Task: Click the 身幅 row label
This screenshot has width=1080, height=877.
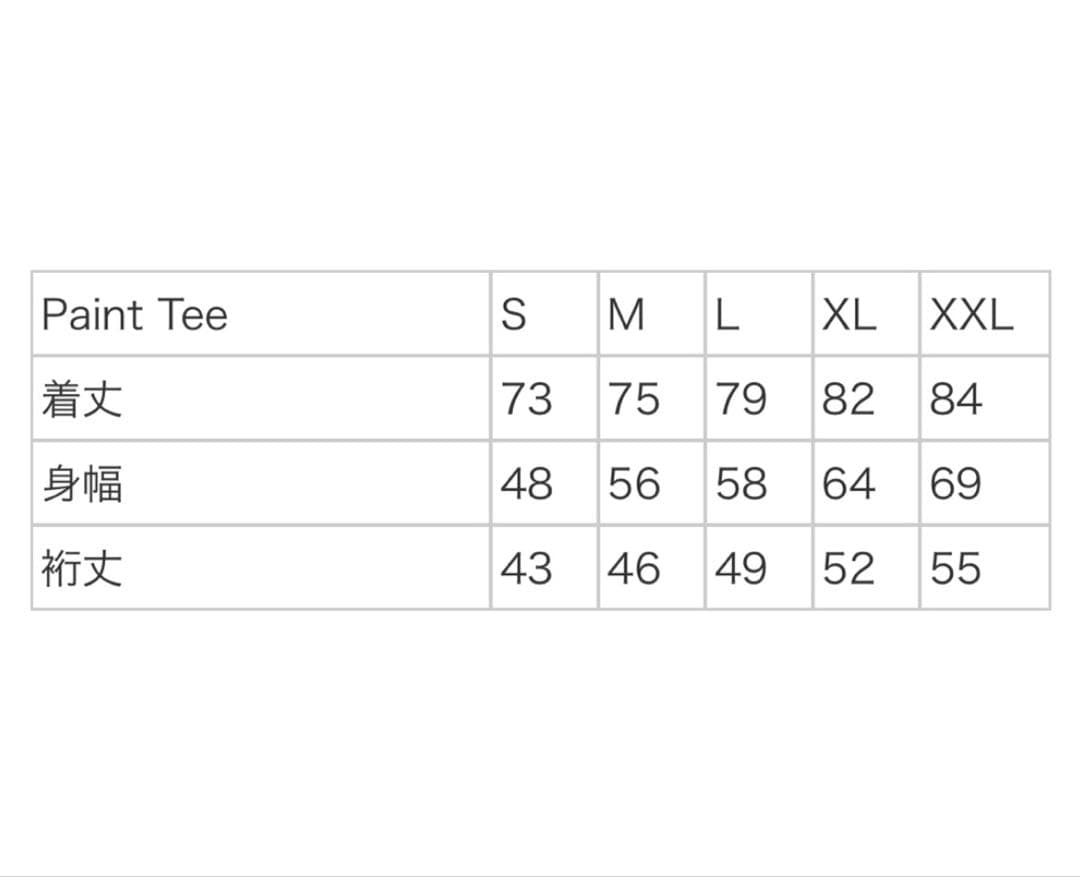Action: tap(82, 483)
